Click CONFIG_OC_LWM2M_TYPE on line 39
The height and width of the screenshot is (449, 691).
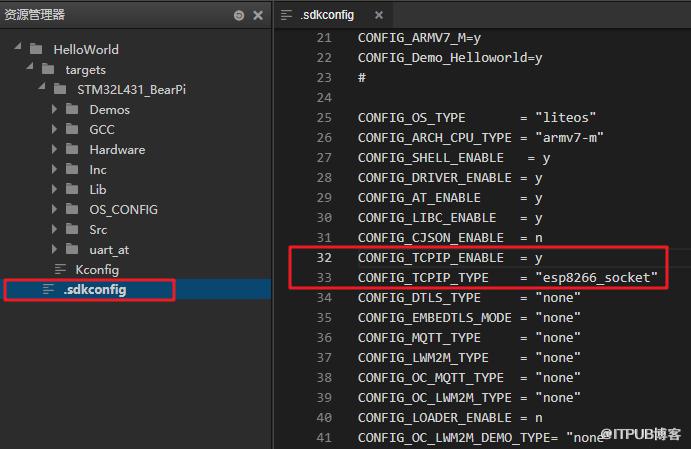click(435, 398)
